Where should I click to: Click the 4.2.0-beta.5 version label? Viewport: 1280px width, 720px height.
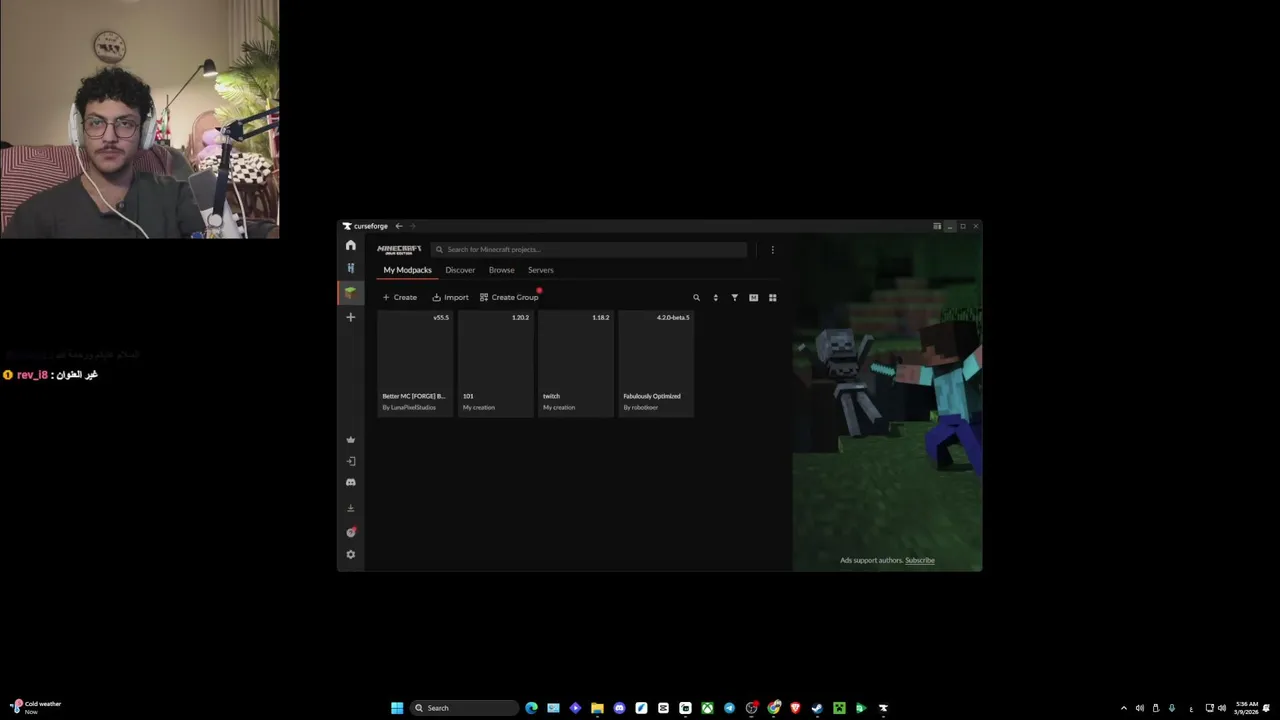tap(673, 317)
